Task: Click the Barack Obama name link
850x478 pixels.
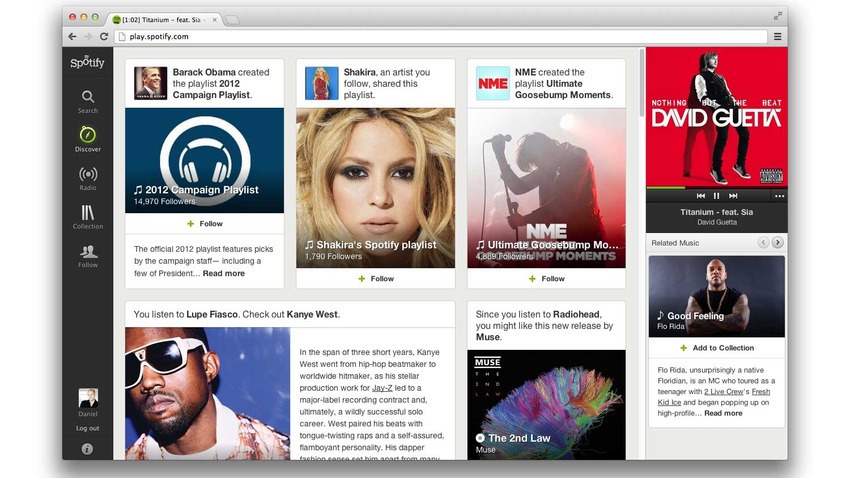Action: click(x=204, y=72)
